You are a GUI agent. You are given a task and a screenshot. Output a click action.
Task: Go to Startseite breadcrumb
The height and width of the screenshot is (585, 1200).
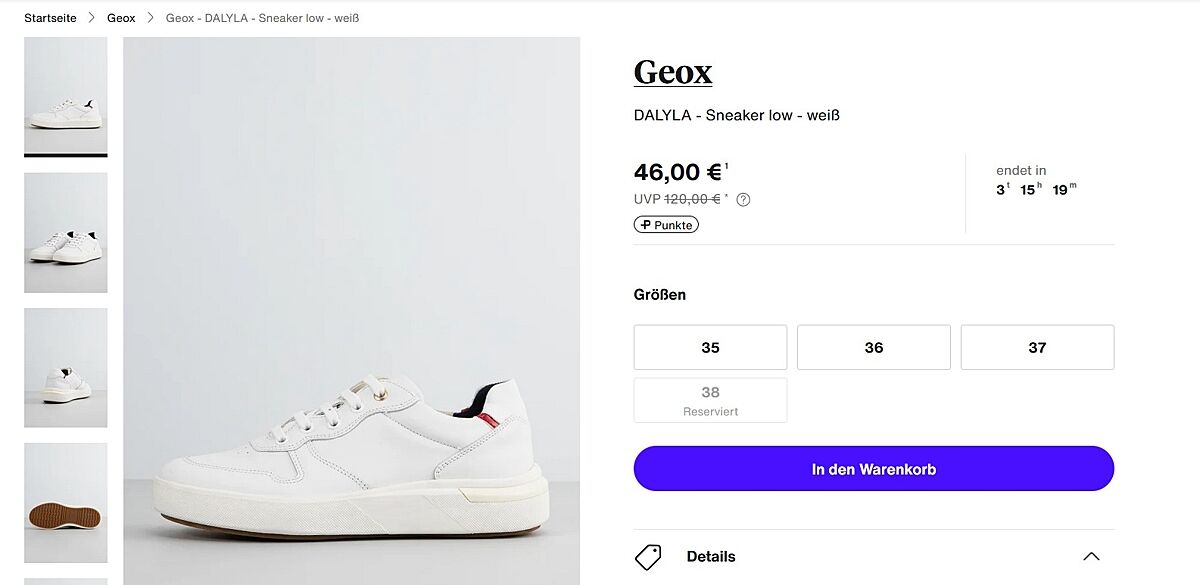50,18
